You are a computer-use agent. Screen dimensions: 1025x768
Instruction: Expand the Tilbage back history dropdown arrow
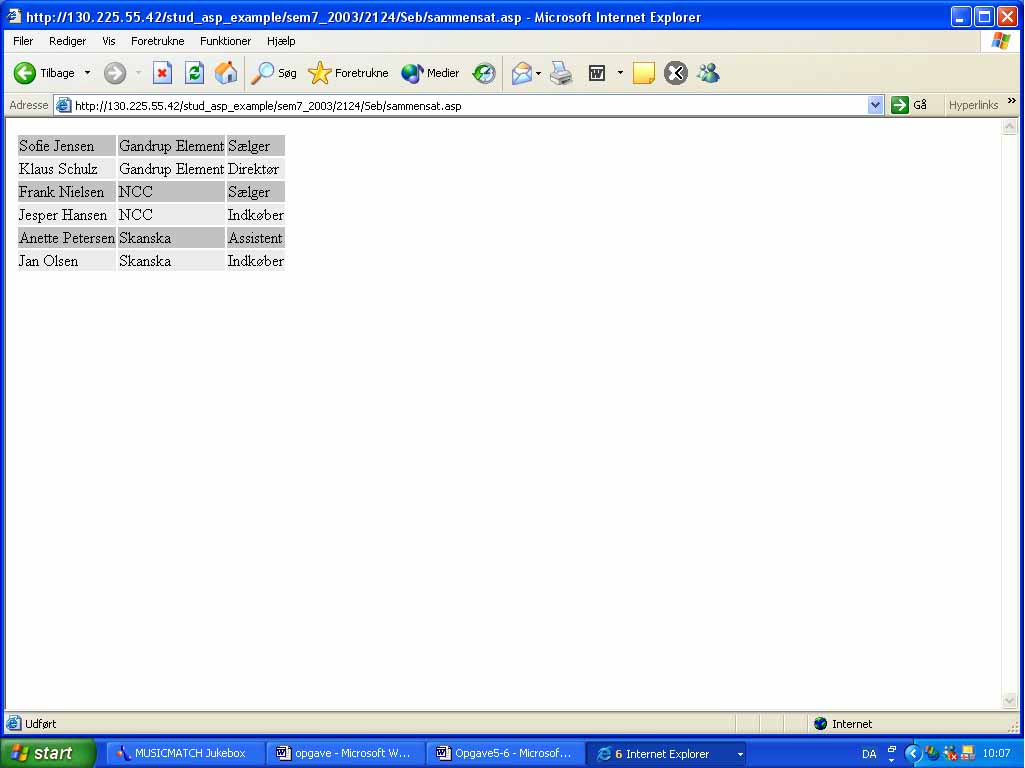click(x=87, y=73)
